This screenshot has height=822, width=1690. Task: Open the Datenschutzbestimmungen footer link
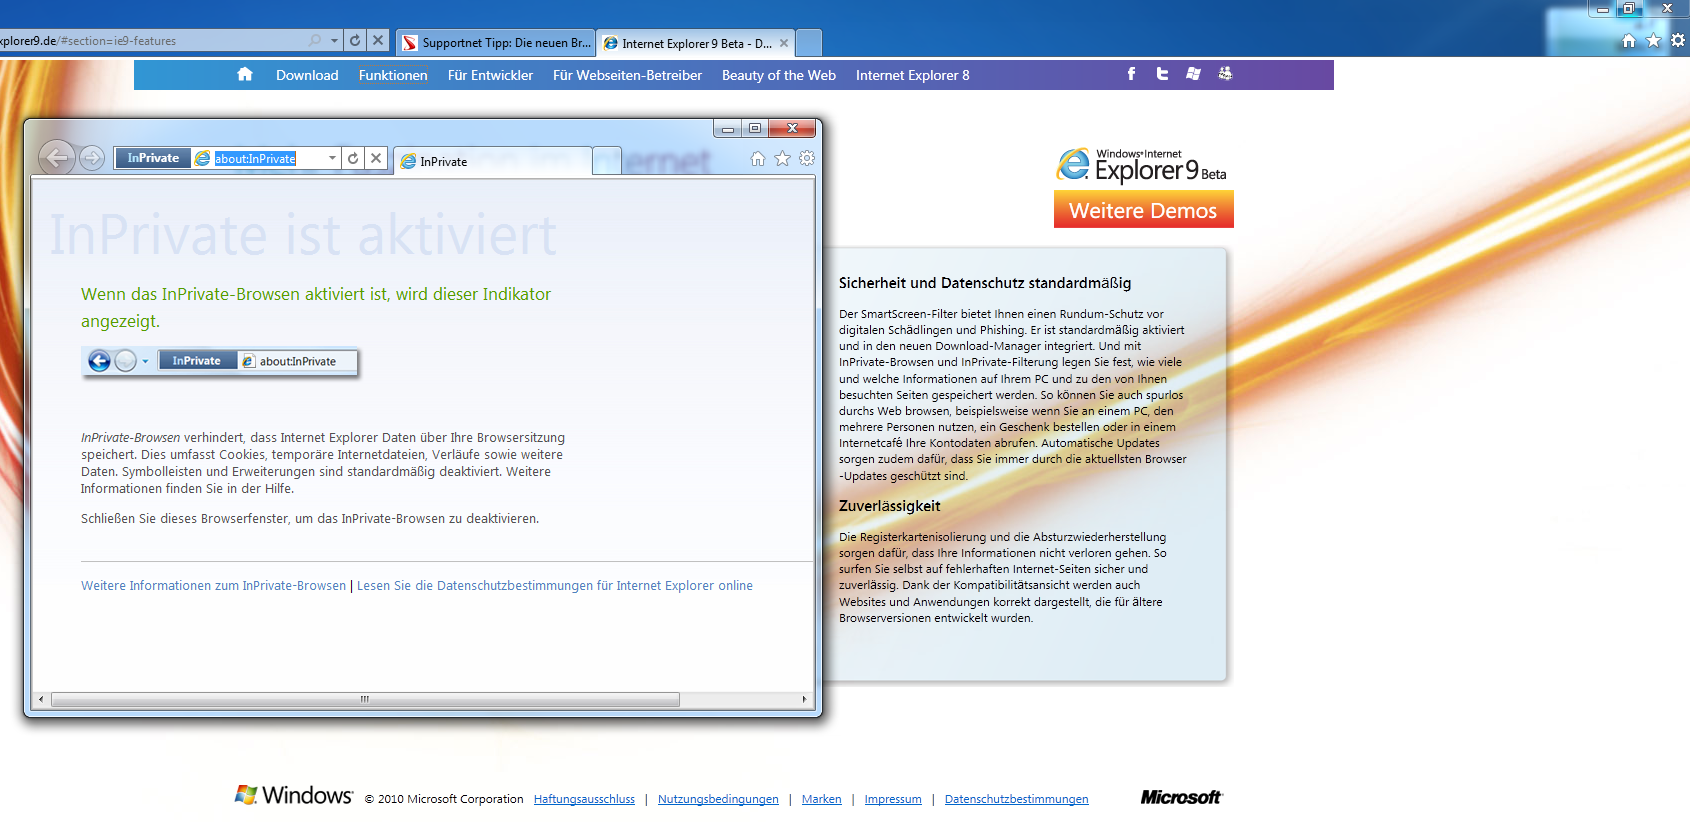[1016, 799]
